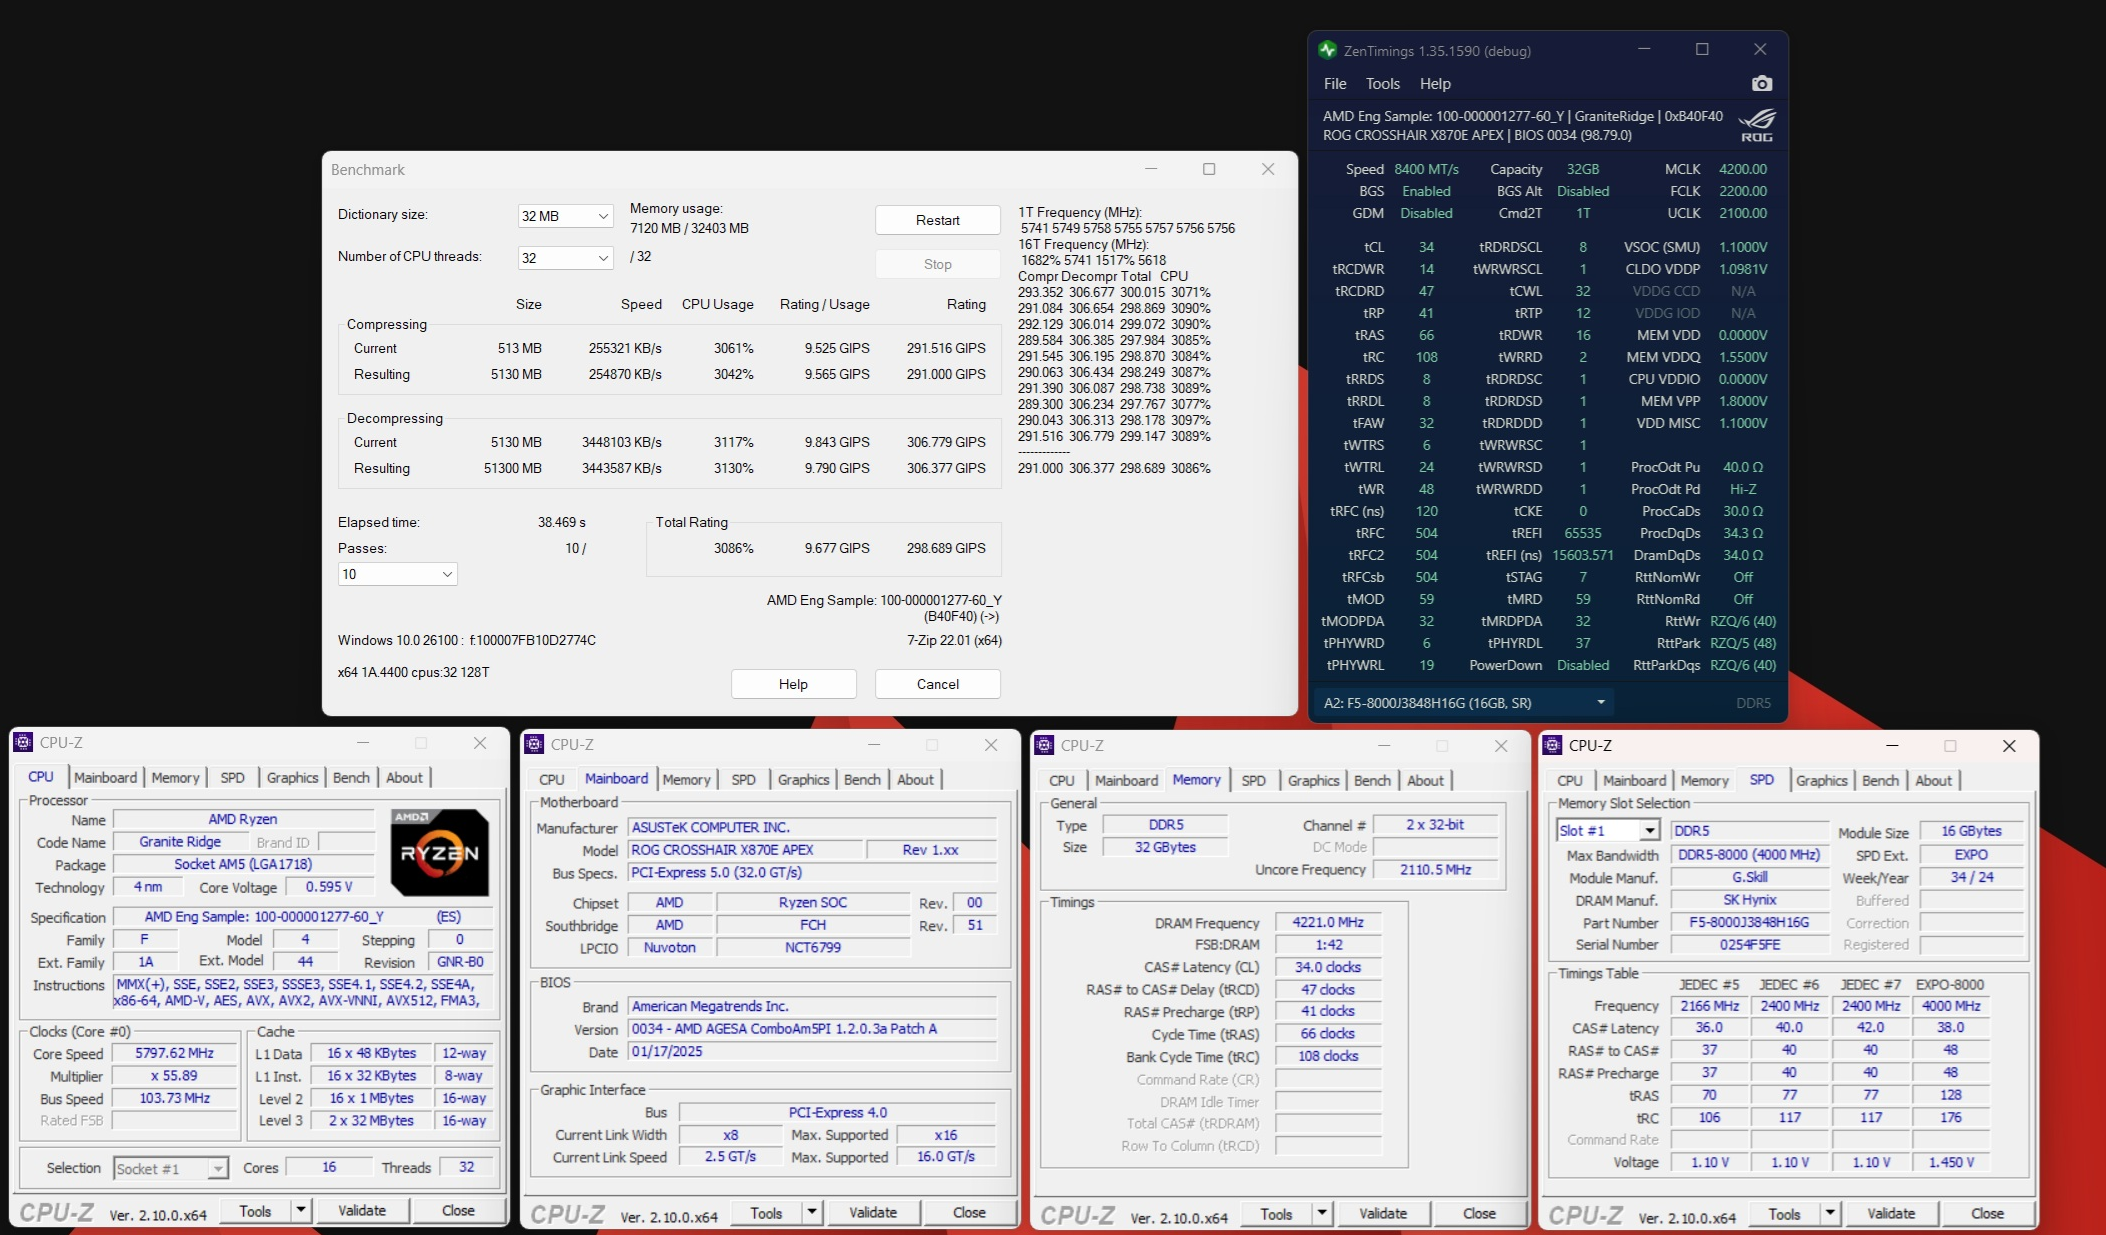Open Tools dropdown arrow in SPD window
Image resolution: width=2106 pixels, height=1235 pixels.
[1830, 1214]
